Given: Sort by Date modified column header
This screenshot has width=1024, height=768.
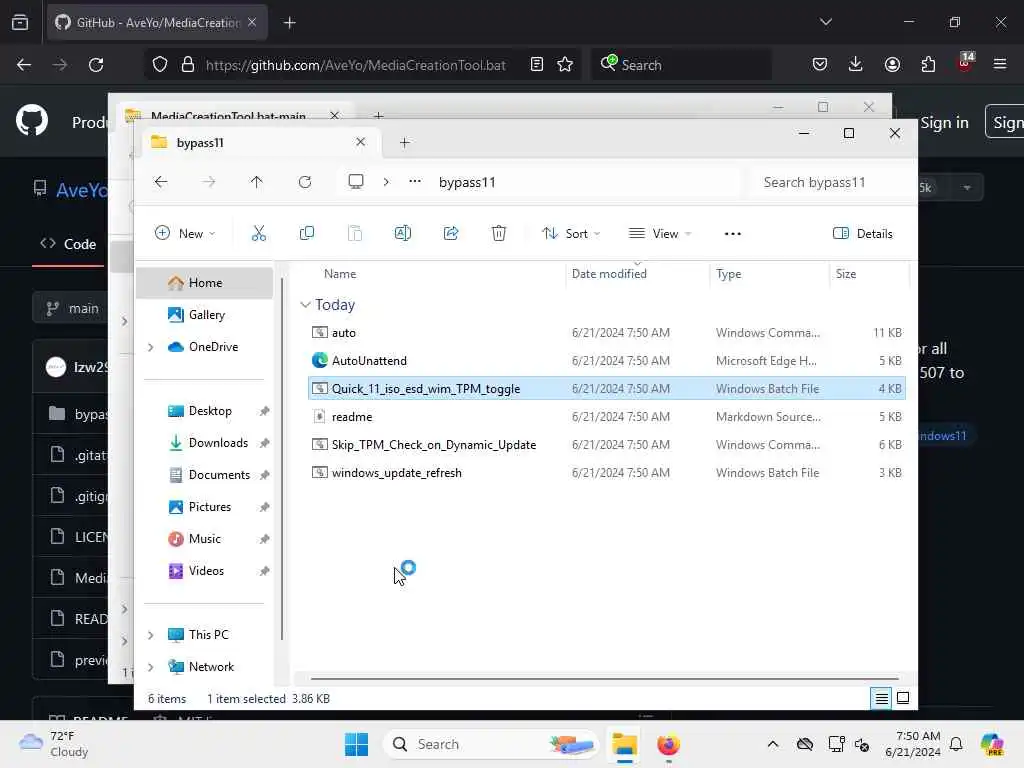Looking at the screenshot, I should pyautogui.click(x=609, y=274).
